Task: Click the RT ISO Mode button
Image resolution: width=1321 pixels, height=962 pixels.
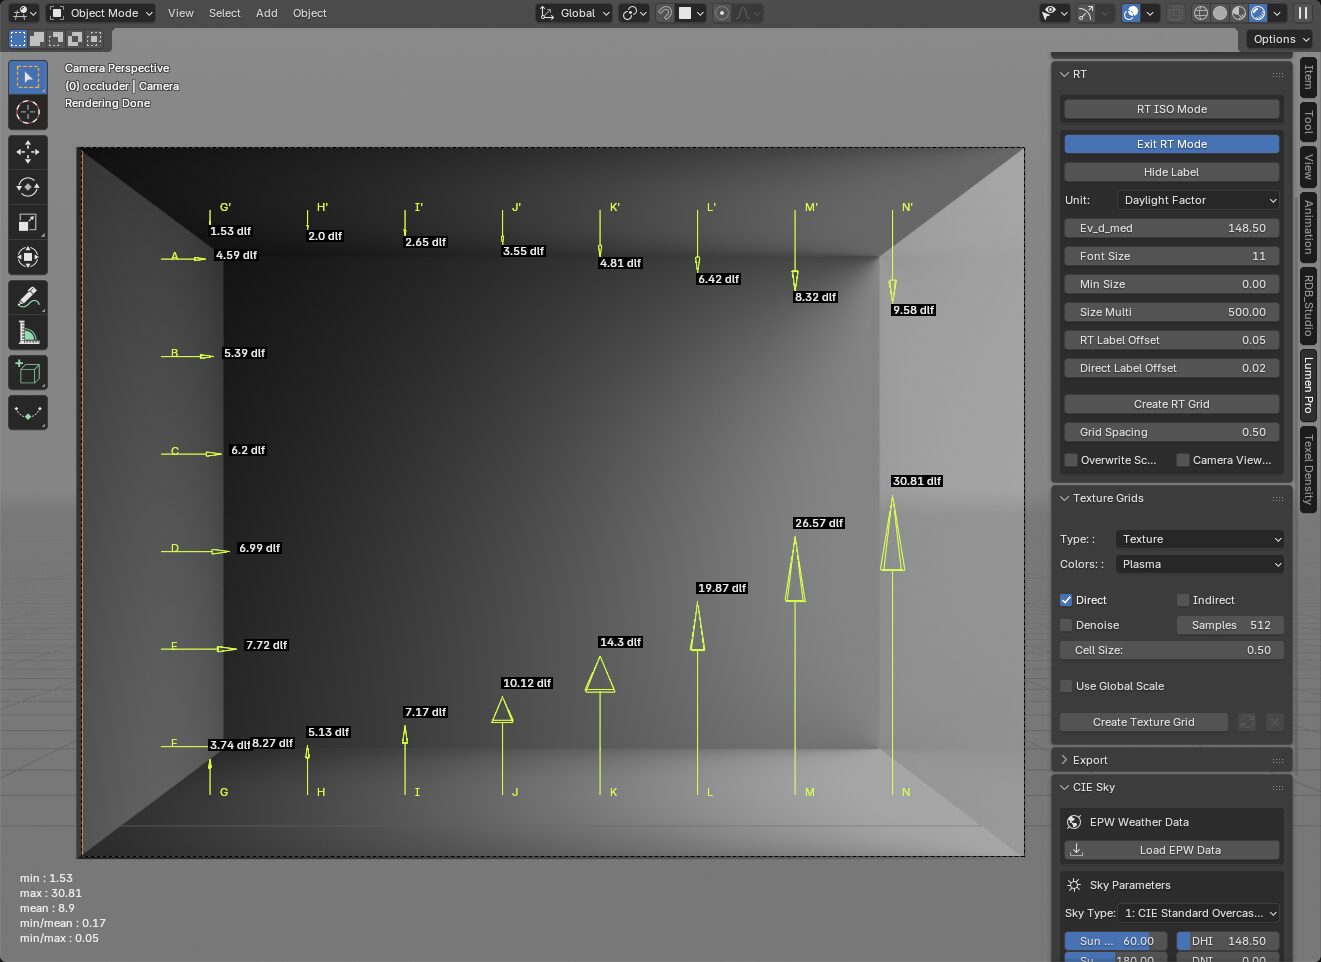Action: pyautogui.click(x=1172, y=109)
